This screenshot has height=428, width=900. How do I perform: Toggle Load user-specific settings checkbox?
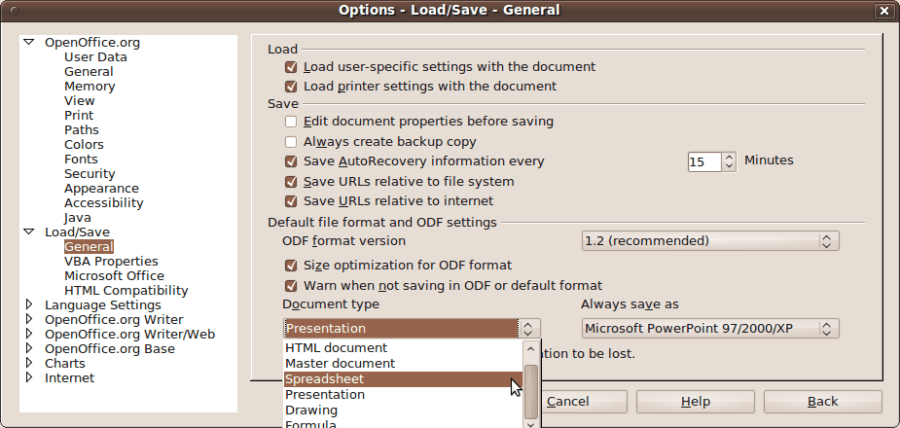point(291,67)
